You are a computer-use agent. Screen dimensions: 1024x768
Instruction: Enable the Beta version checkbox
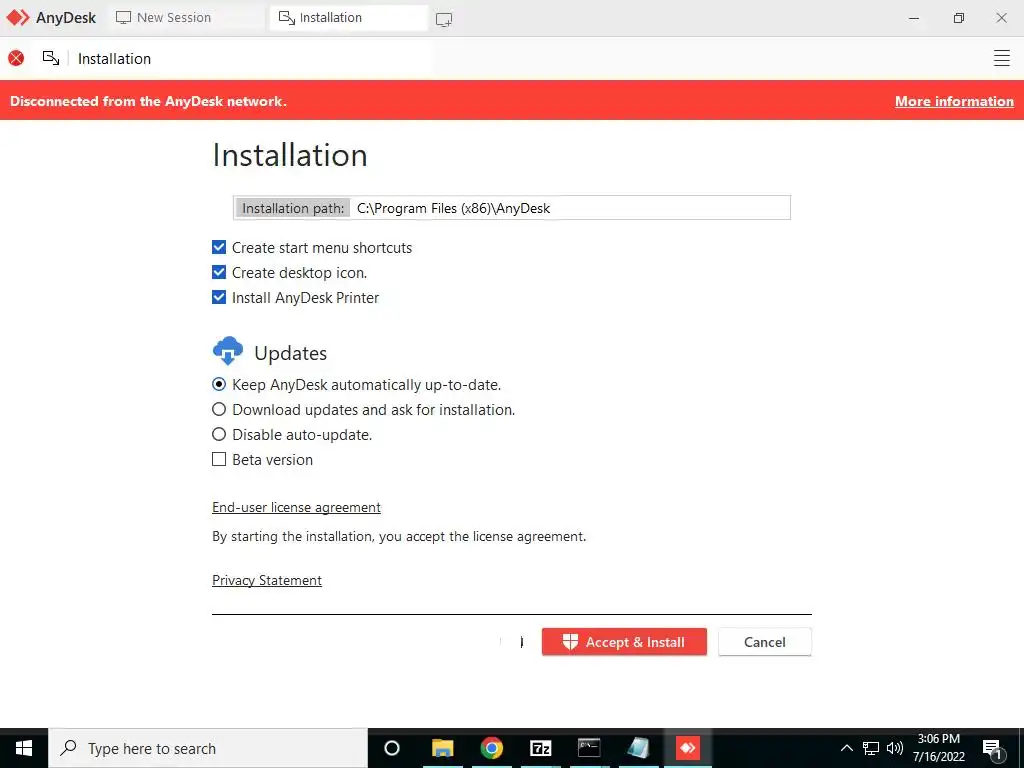(x=219, y=459)
